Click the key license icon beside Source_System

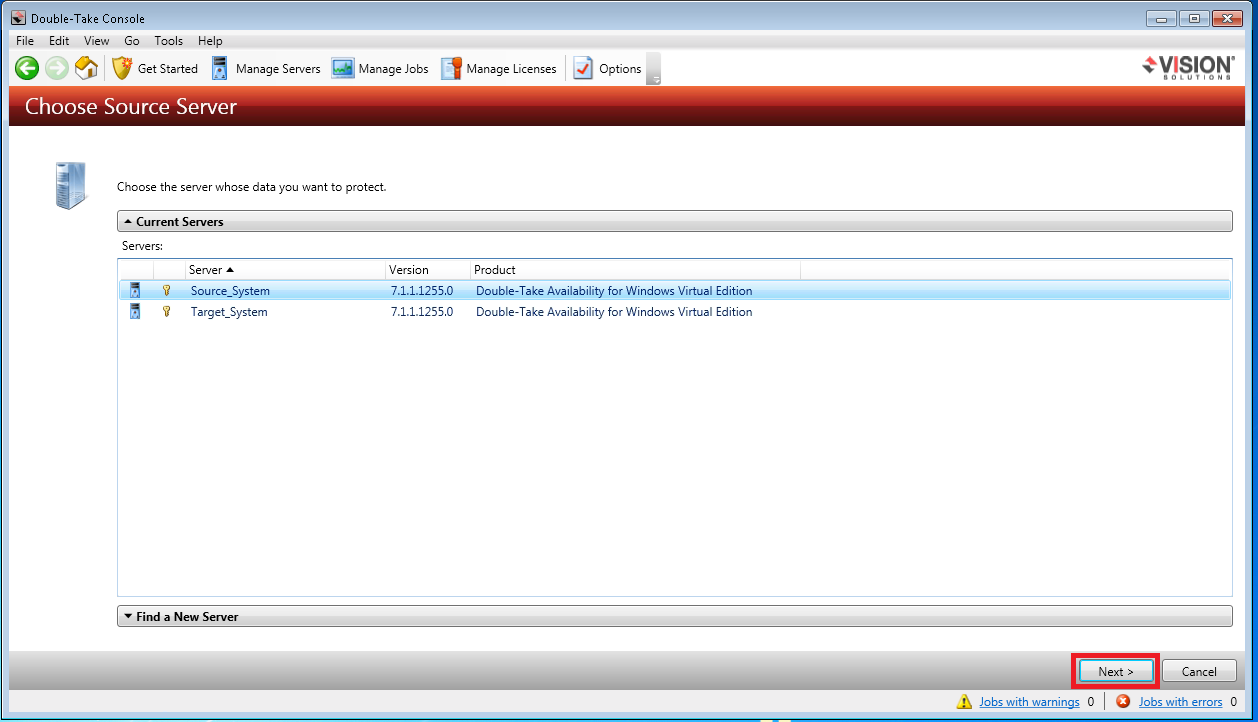pyautogui.click(x=167, y=291)
